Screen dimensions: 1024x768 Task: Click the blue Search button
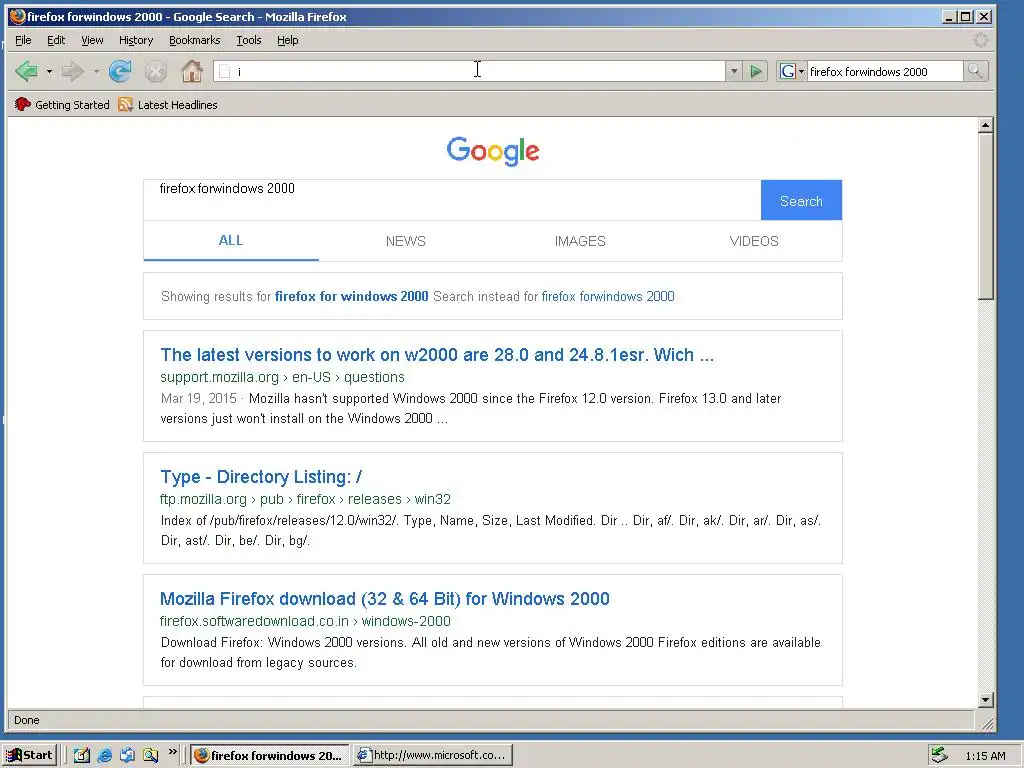[x=801, y=200]
